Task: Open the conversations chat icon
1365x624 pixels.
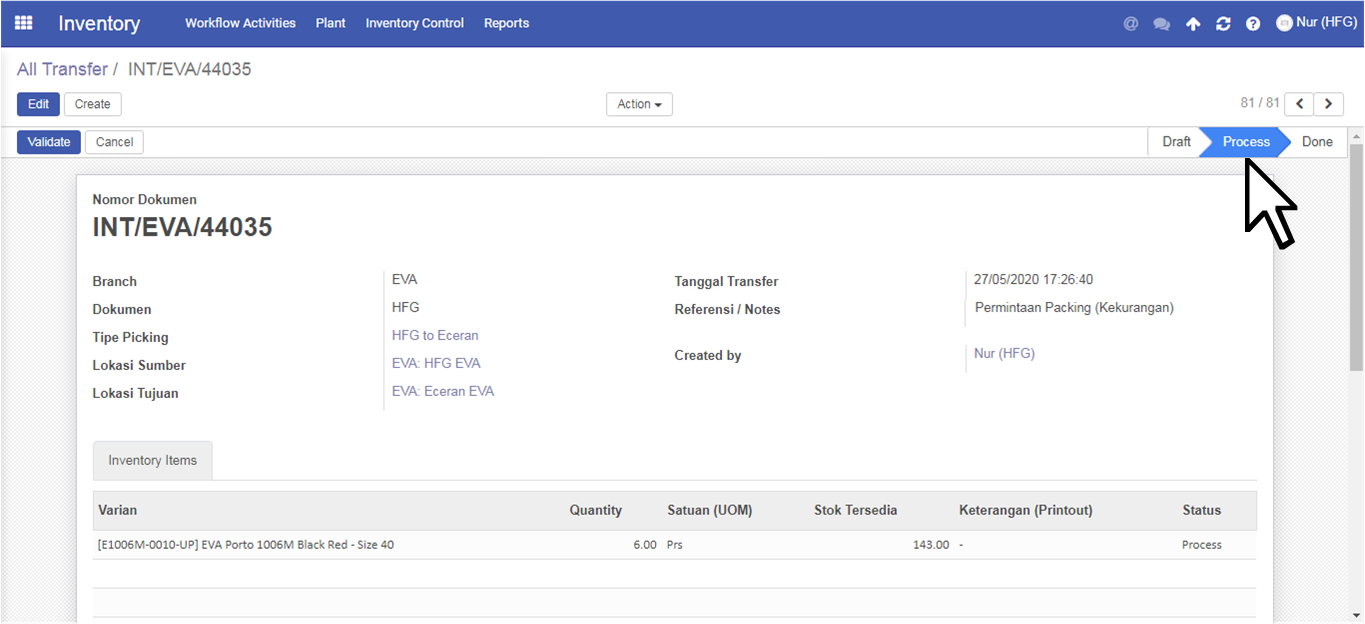Action: (1161, 24)
